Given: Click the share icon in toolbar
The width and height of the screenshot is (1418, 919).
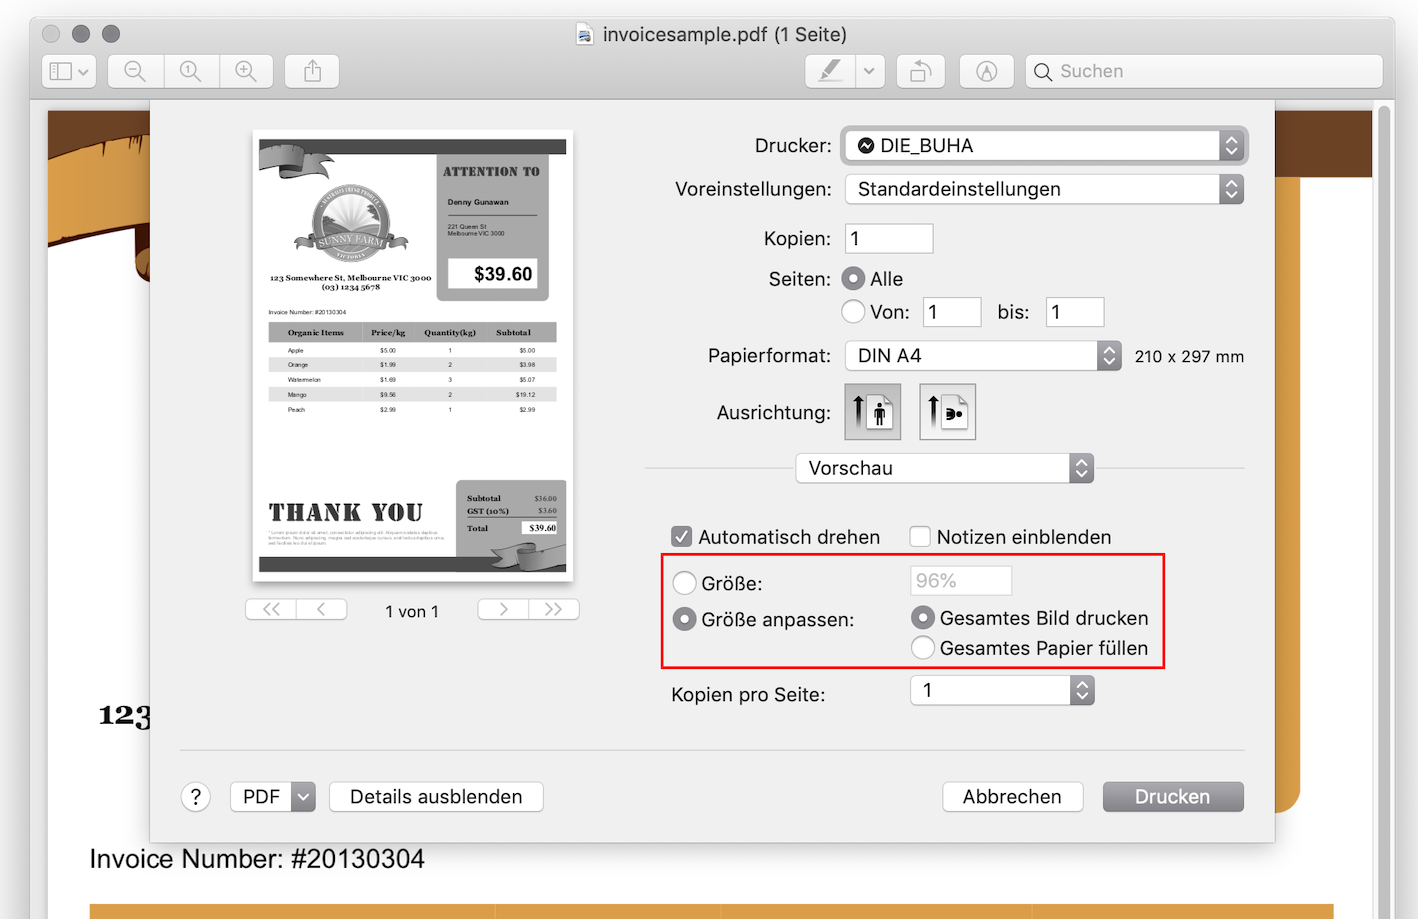Looking at the screenshot, I should (x=312, y=71).
